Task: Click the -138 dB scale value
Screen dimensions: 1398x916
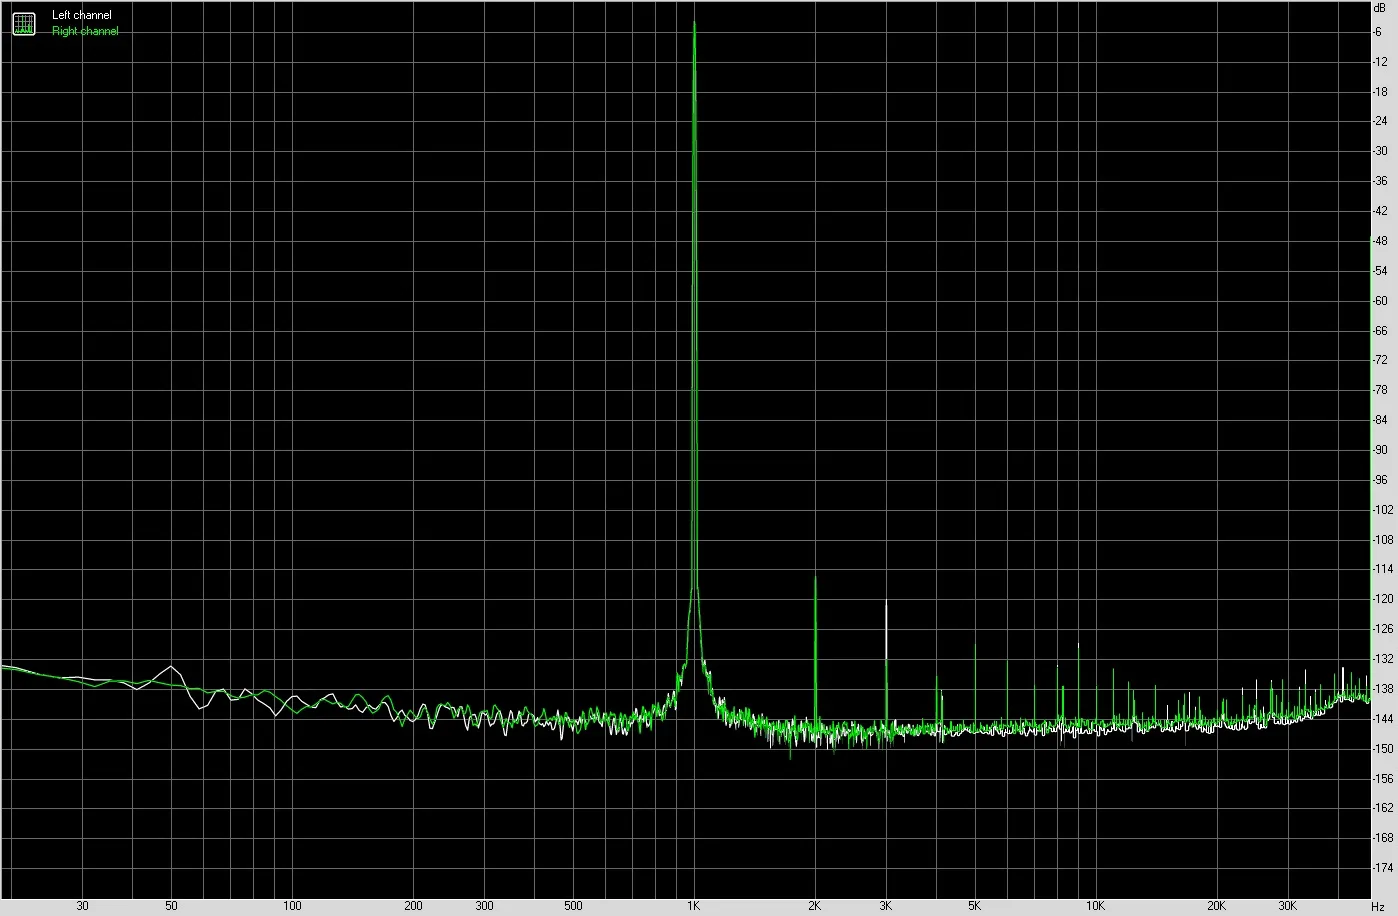Action: point(1383,689)
